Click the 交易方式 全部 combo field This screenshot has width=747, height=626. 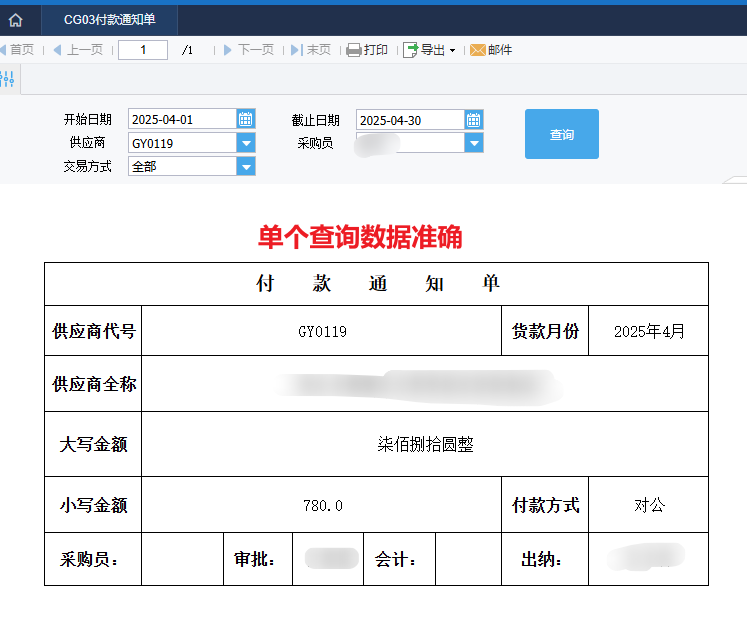(182, 166)
